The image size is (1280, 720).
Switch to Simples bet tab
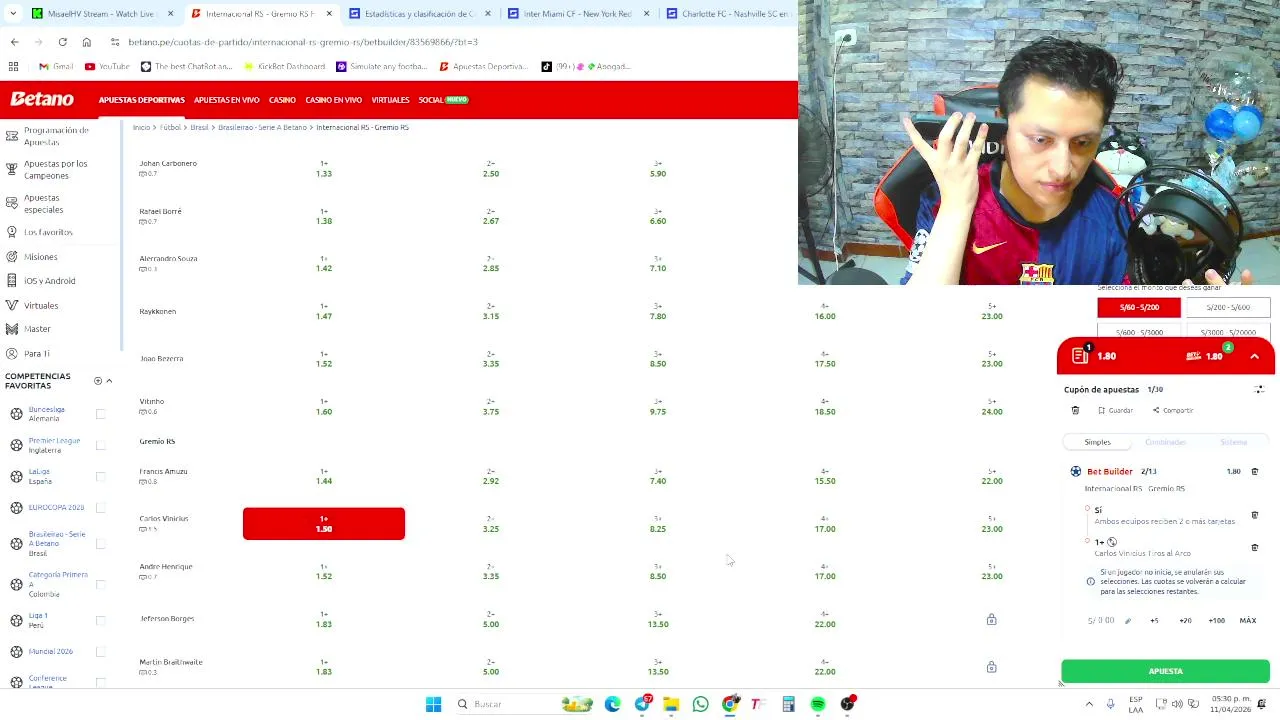1097,442
